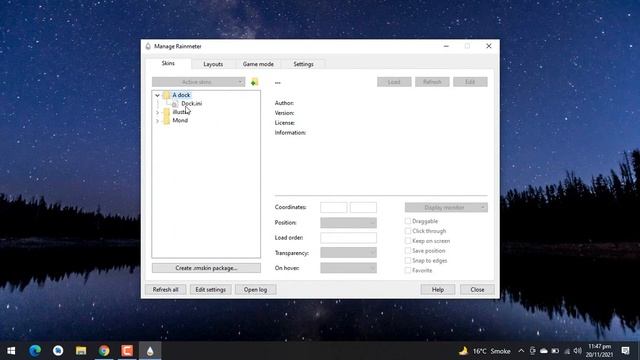
Task: Click the Help button
Action: pyautogui.click(x=438, y=289)
